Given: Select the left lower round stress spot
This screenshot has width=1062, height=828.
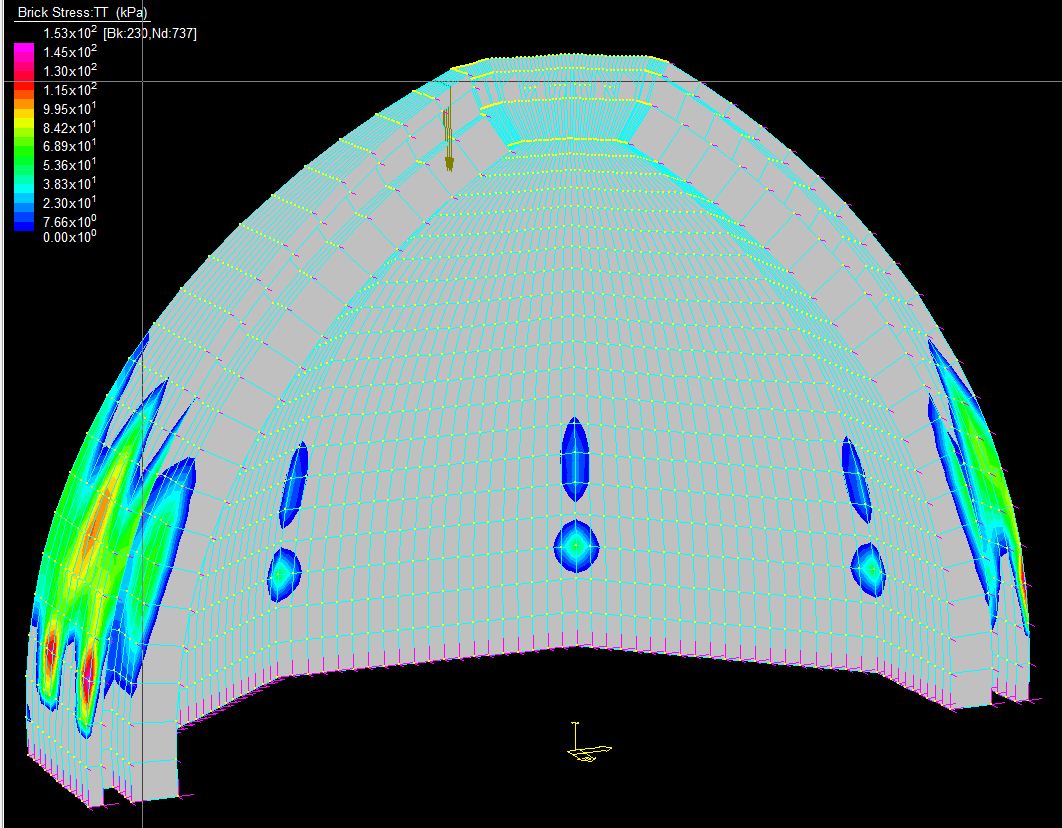Looking at the screenshot, I should click(x=284, y=573).
